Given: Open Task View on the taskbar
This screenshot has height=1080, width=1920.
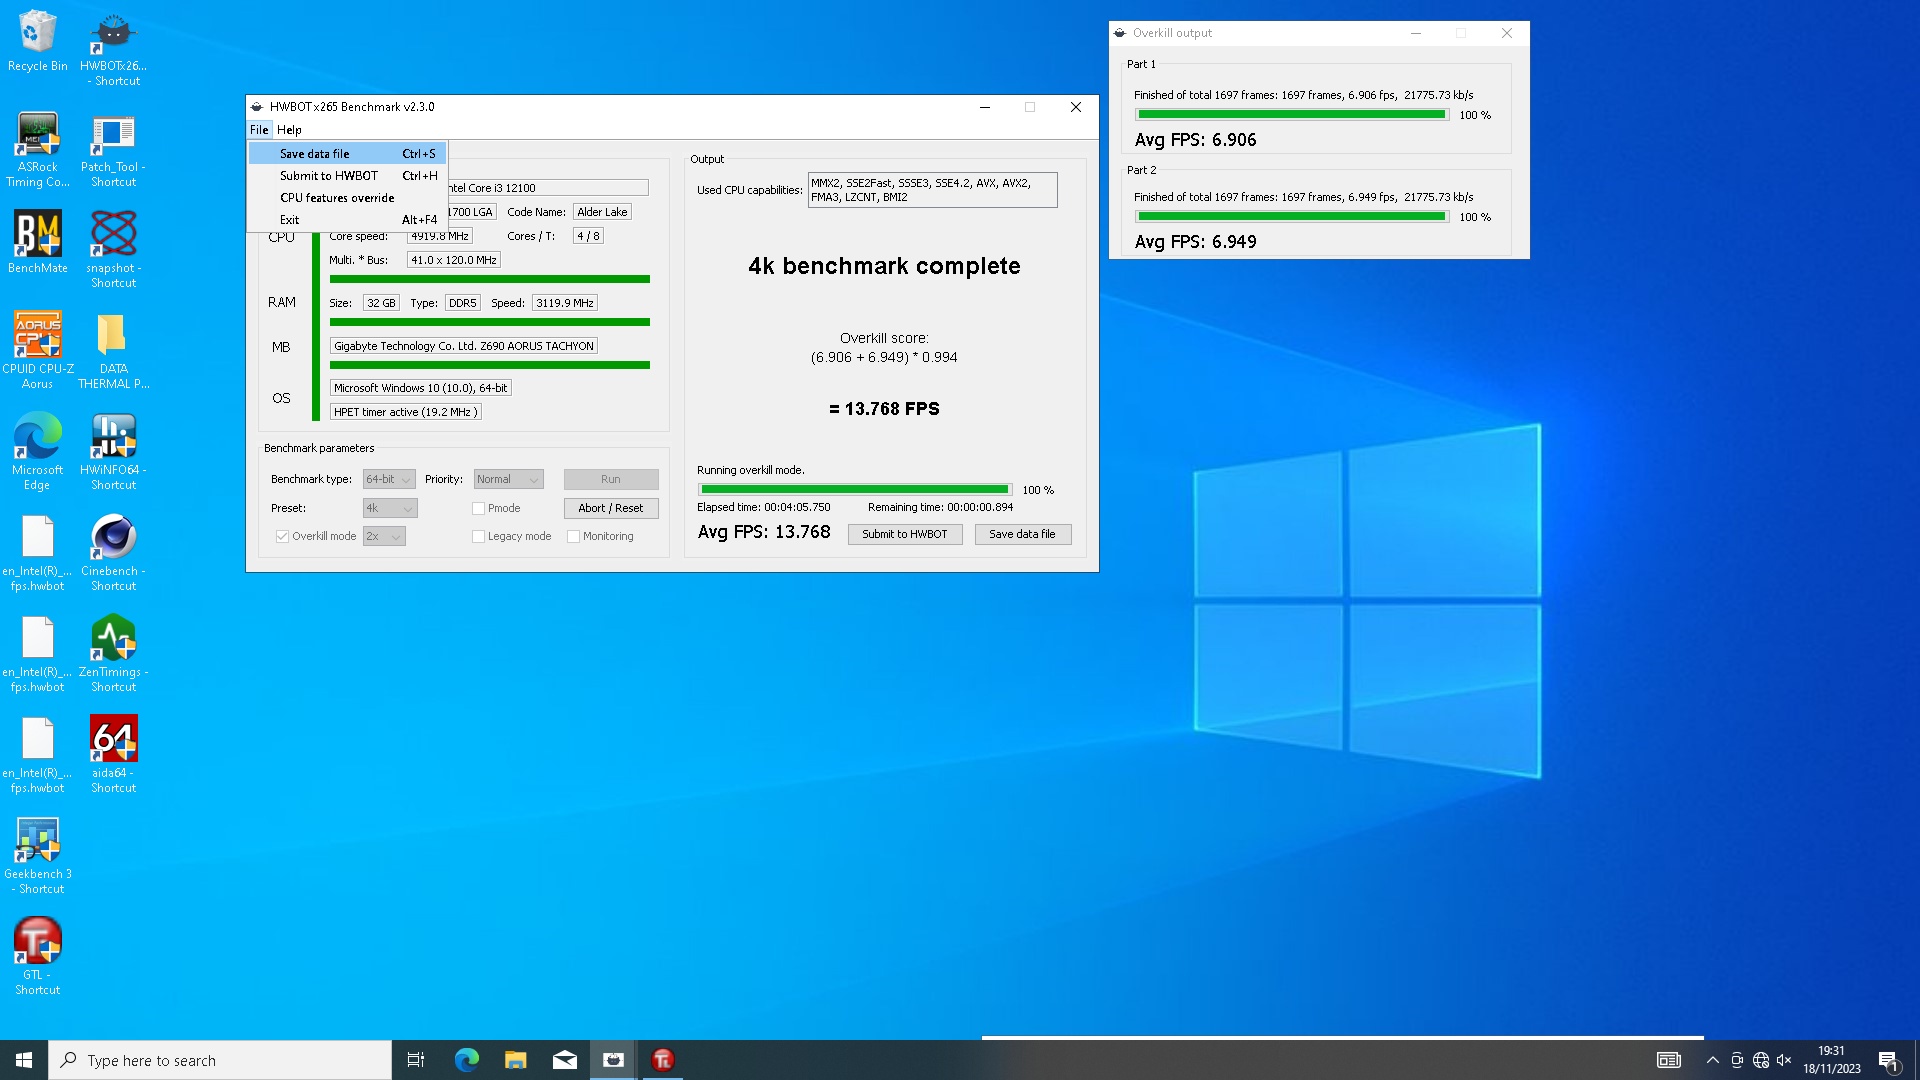Looking at the screenshot, I should (416, 1060).
